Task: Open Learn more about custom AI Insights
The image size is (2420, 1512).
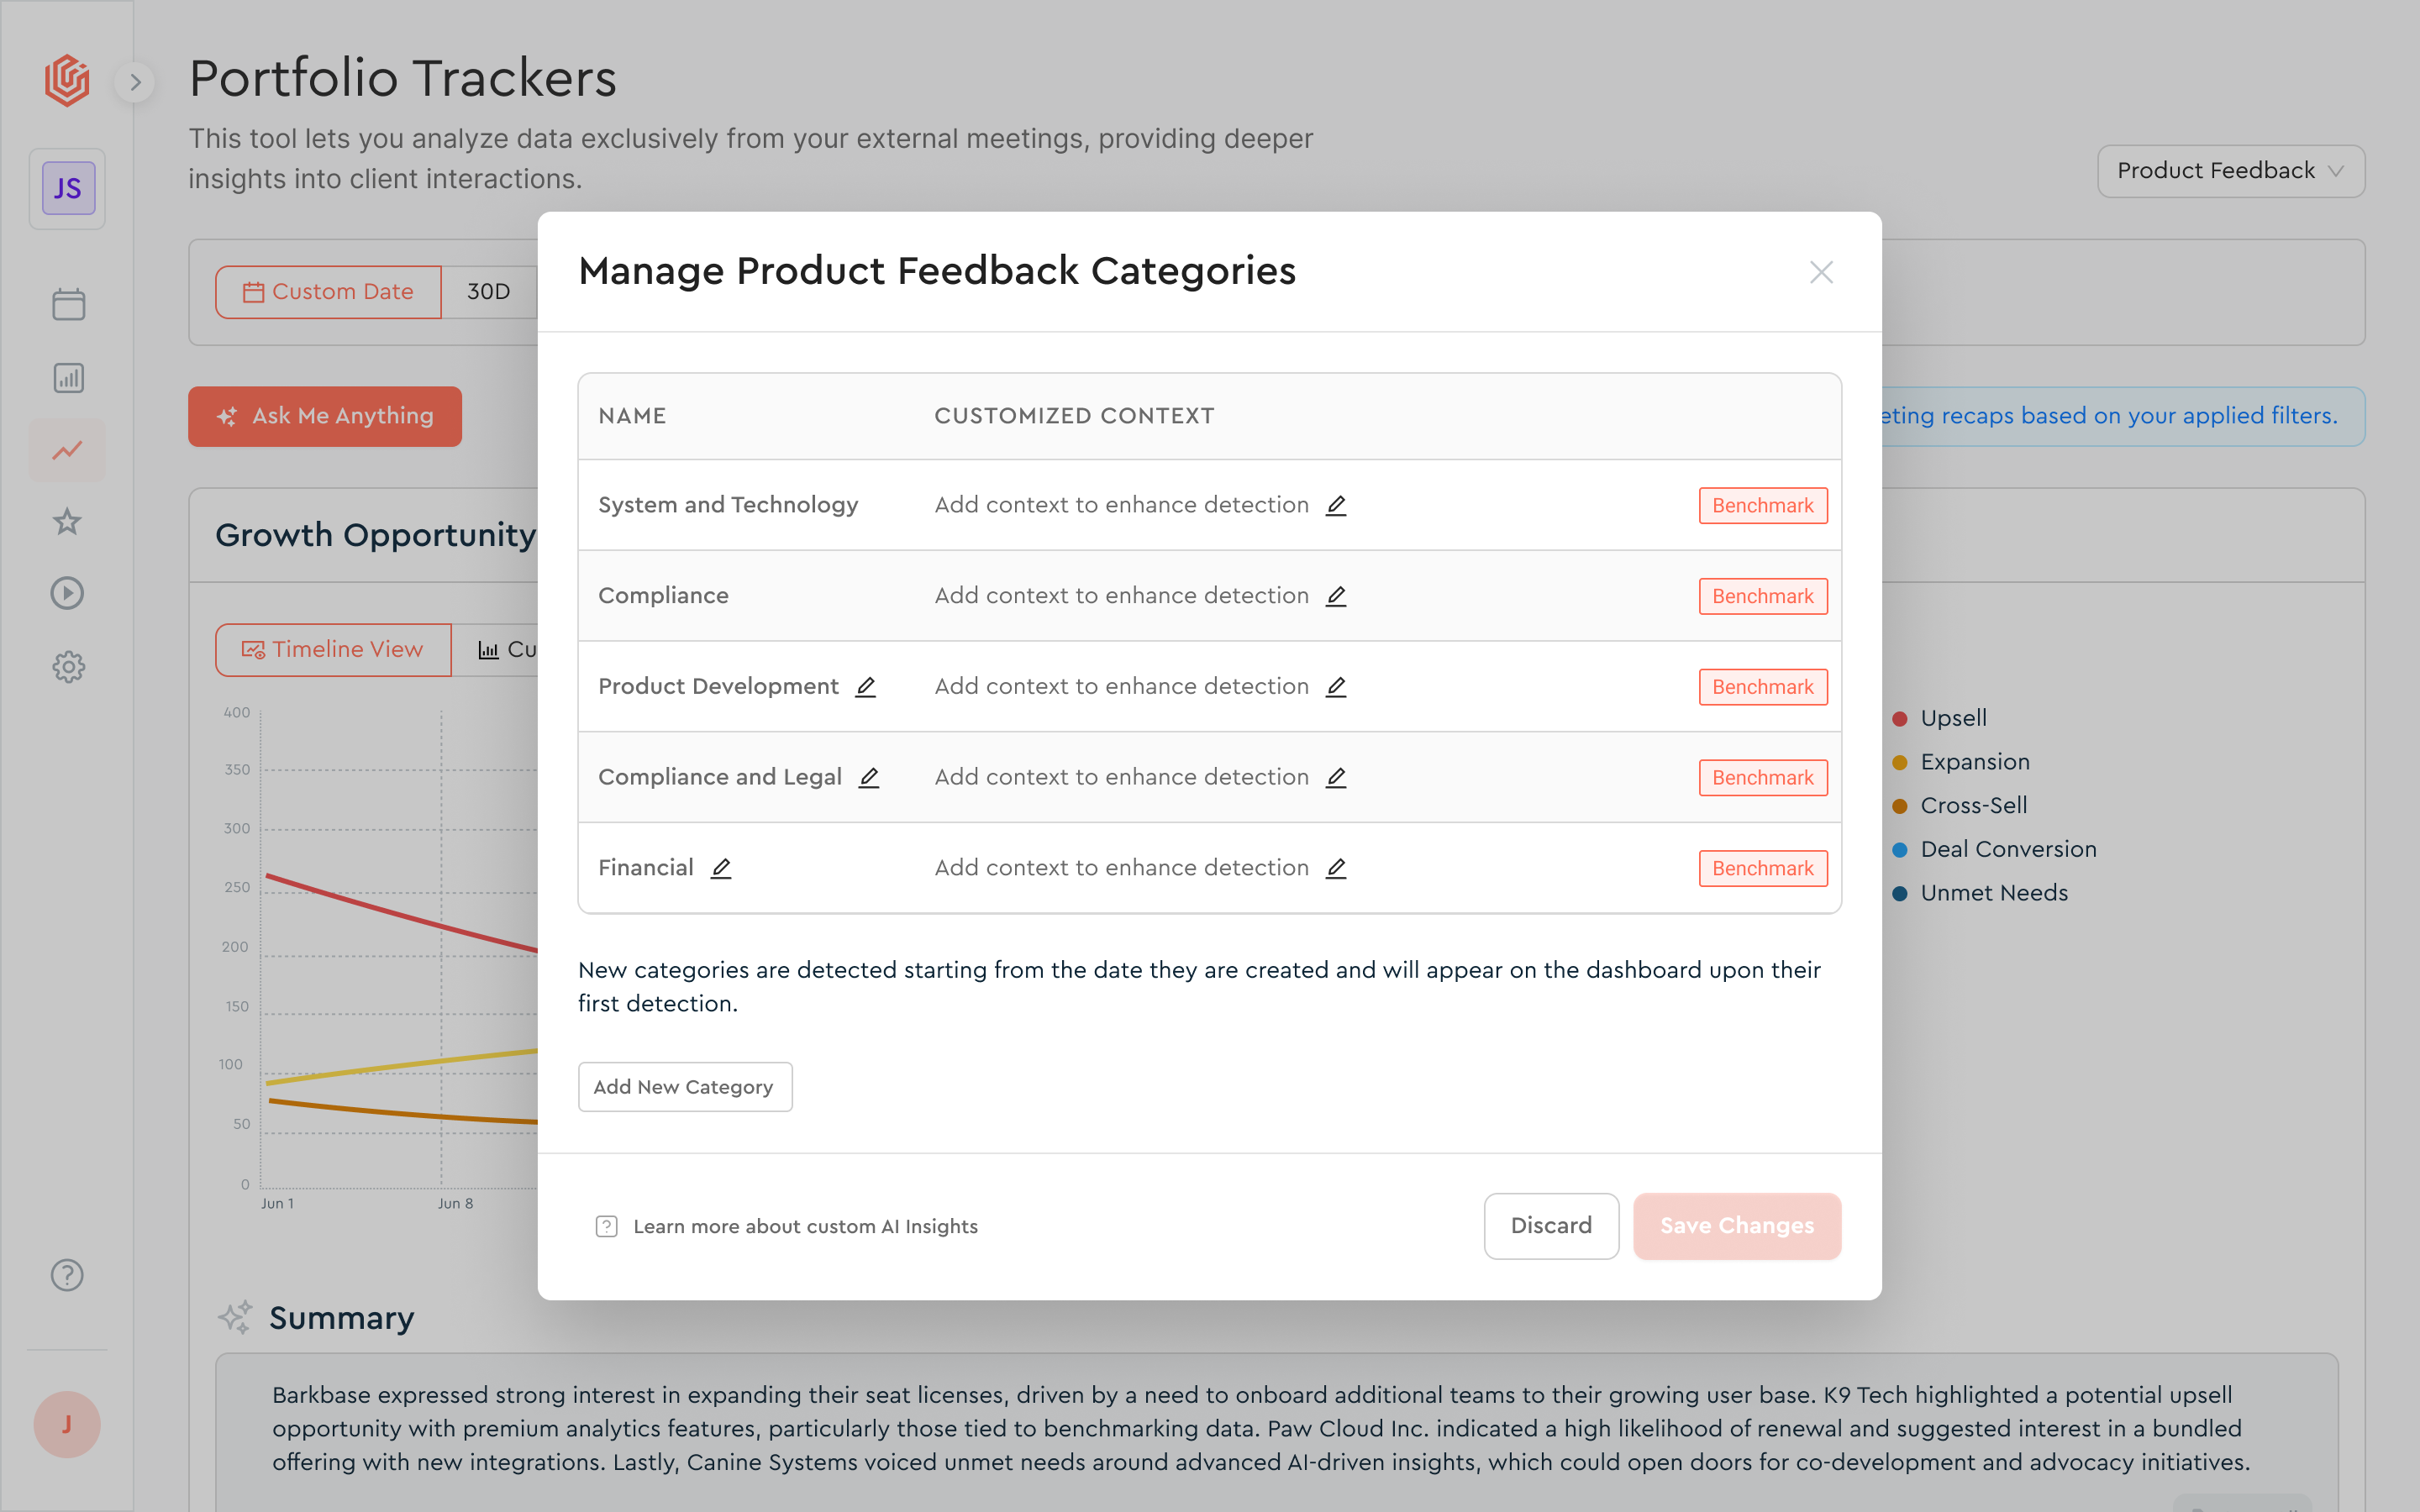Action: 805,1226
